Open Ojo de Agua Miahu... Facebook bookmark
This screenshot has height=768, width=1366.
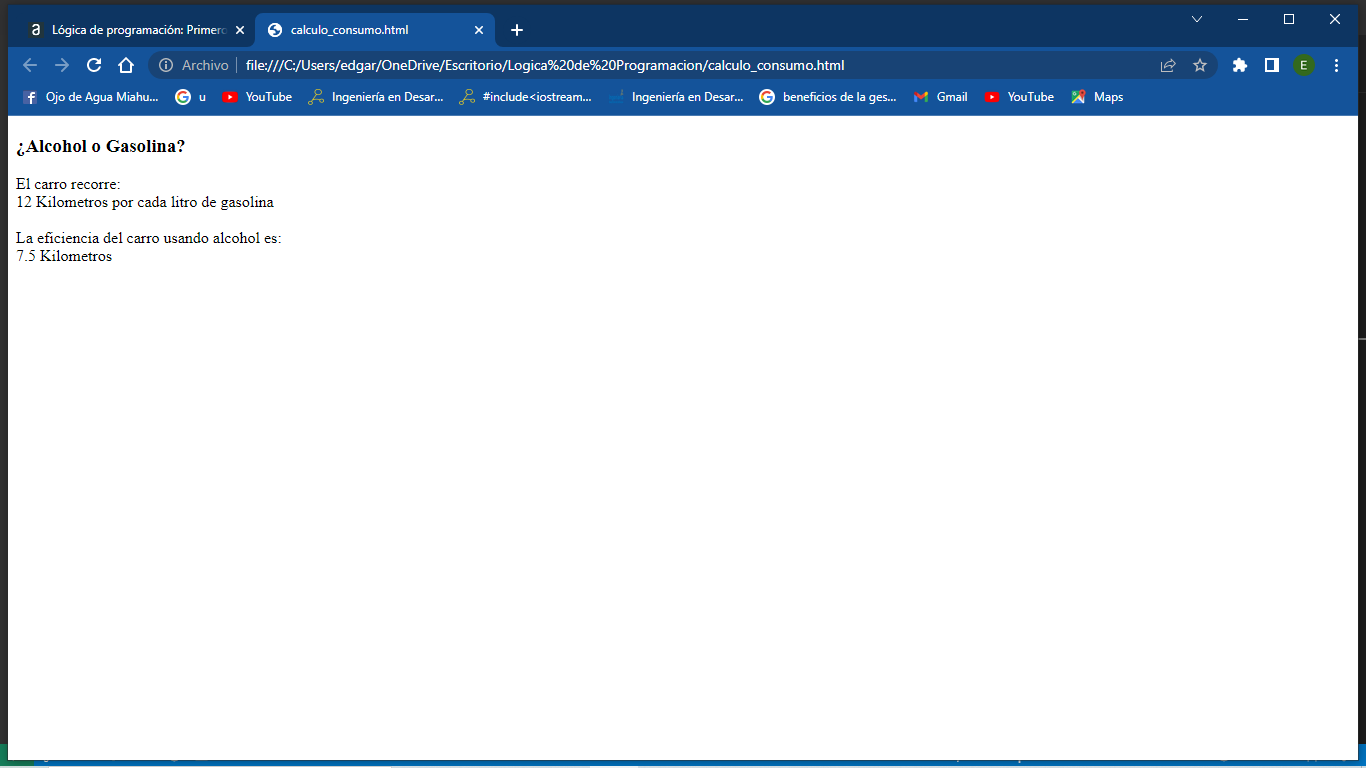click(90, 97)
